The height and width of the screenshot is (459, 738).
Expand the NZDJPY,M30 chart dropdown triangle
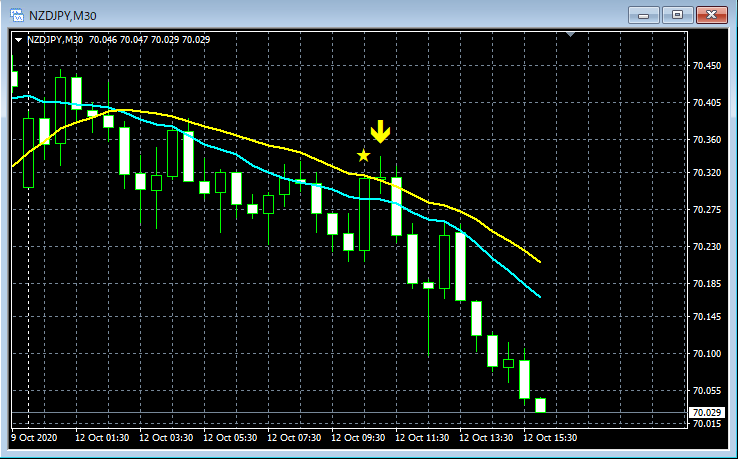[18, 40]
